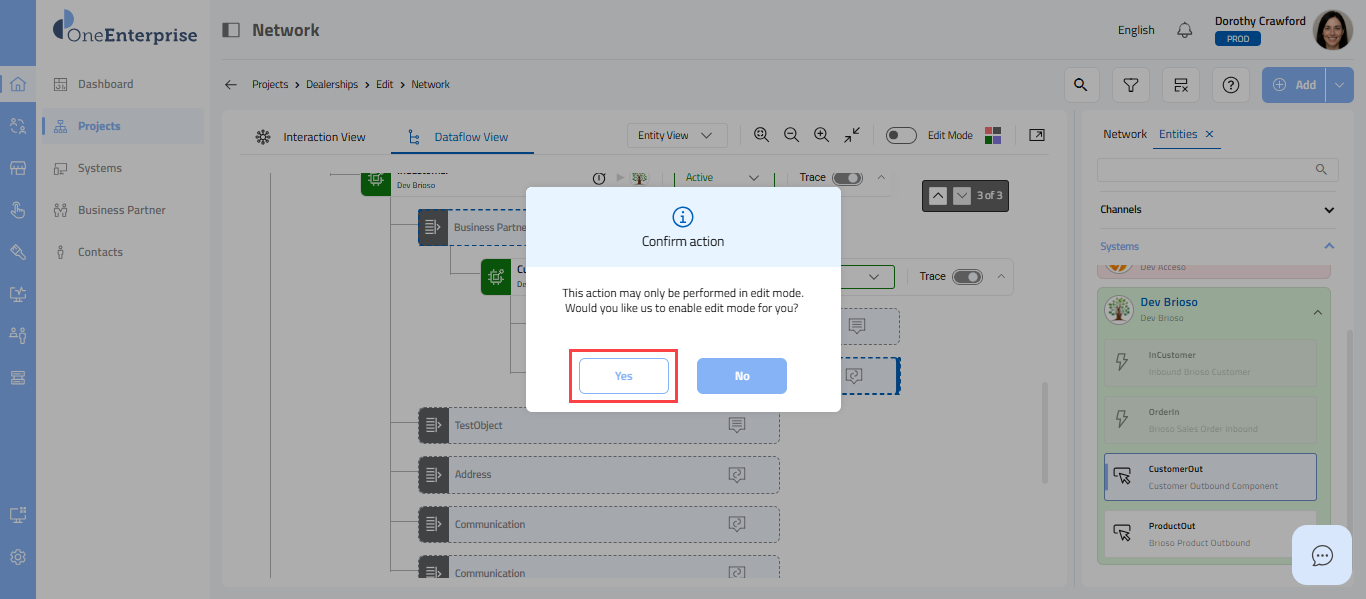Click the fit-to-screen arrows icon
This screenshot has width=1366, height=599.
coord(852,135)
